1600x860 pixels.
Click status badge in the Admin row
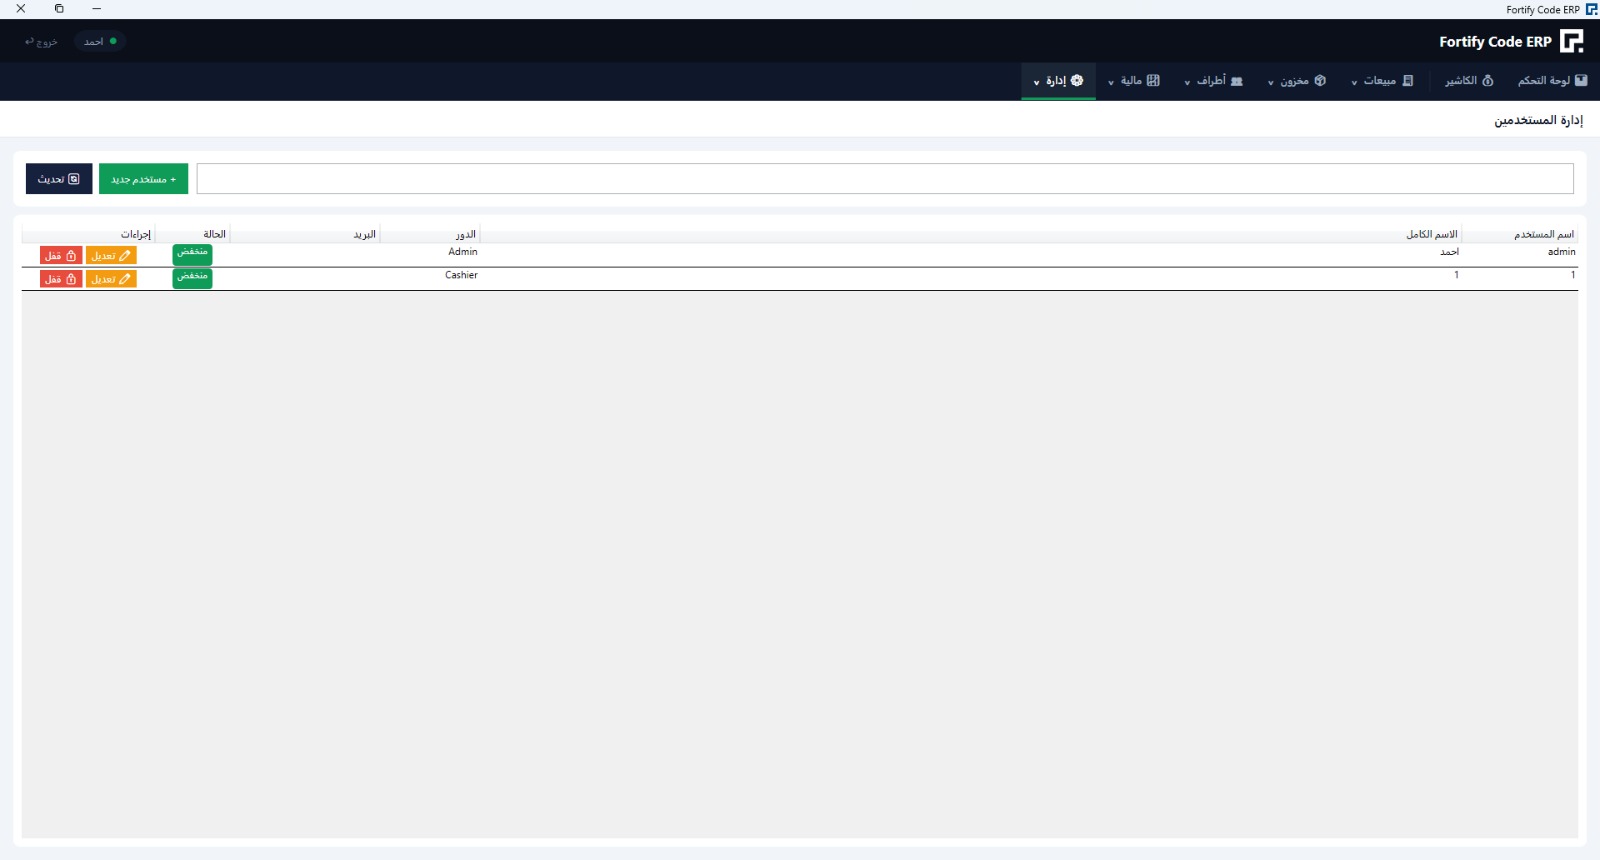(x=192, y=254)
